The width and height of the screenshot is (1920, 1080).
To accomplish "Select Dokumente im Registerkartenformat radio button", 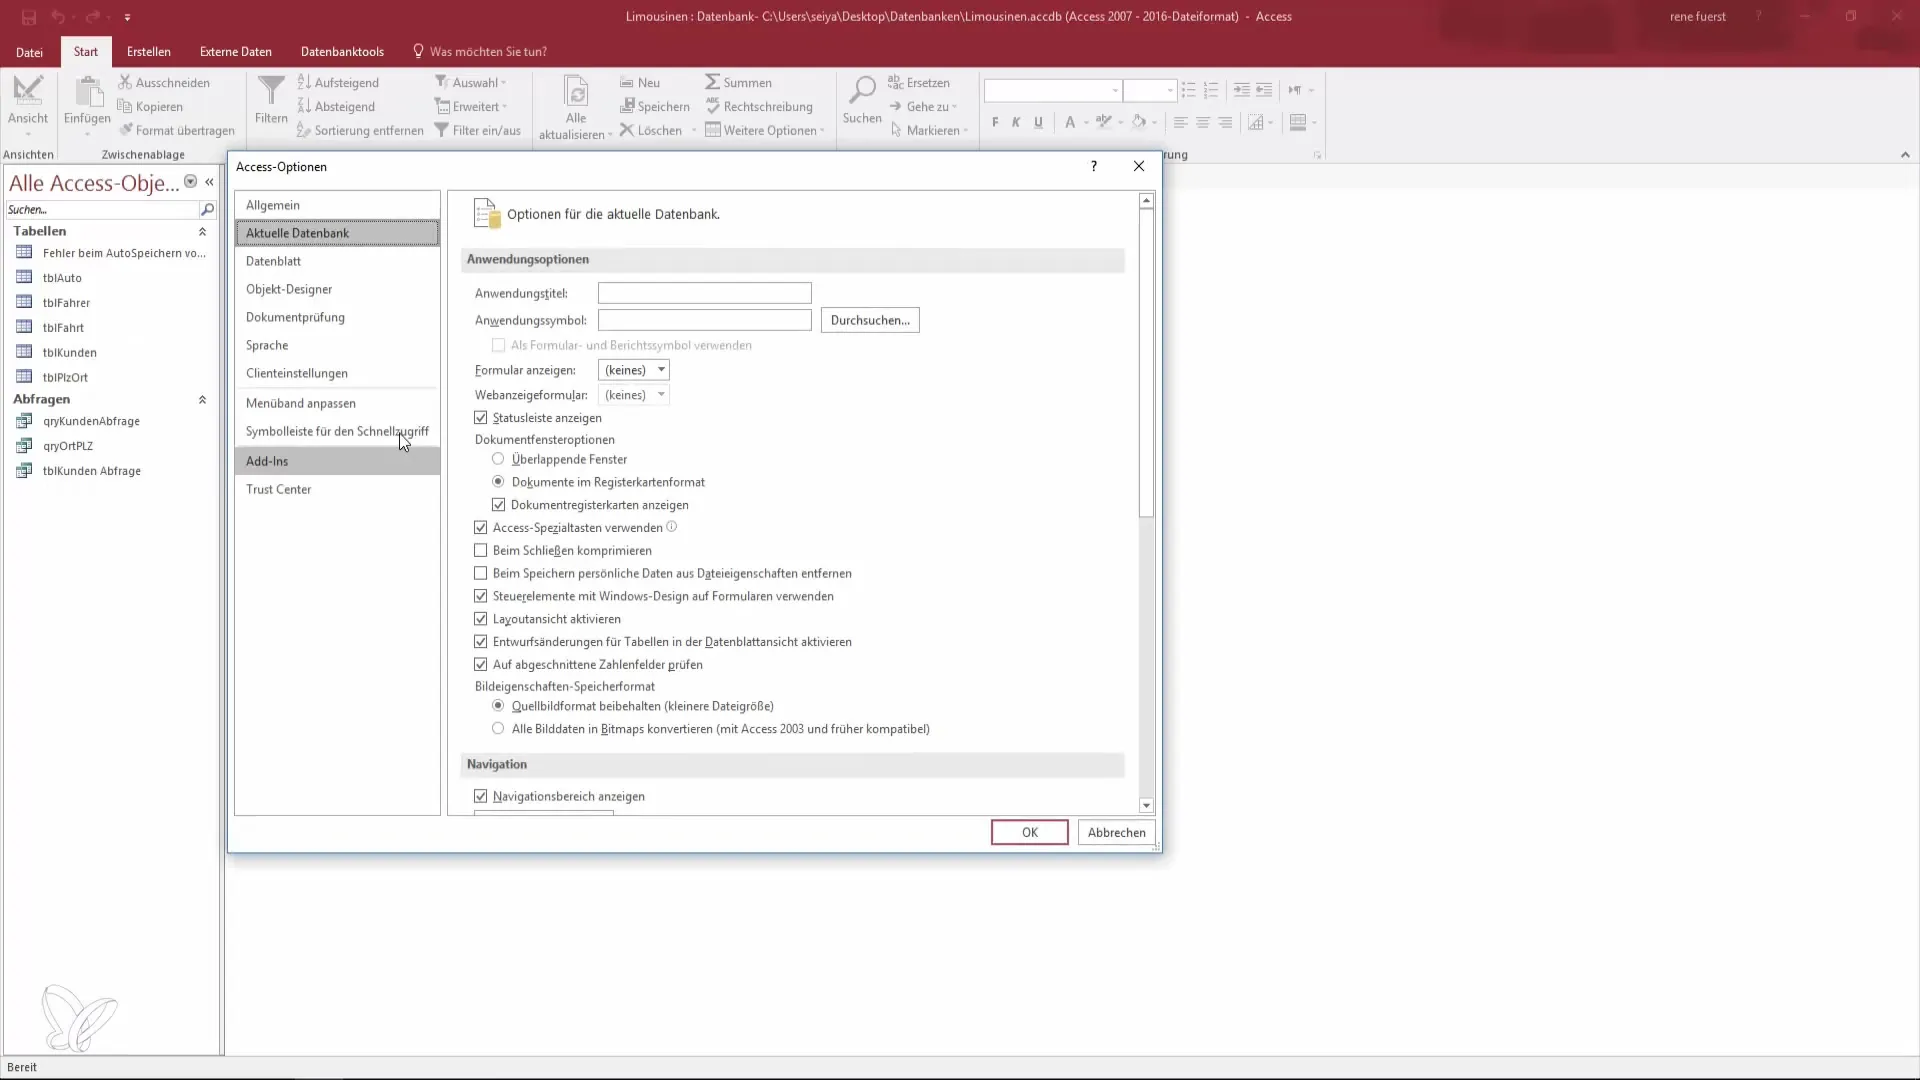I will pyautogui.click(x=498, y=482).
